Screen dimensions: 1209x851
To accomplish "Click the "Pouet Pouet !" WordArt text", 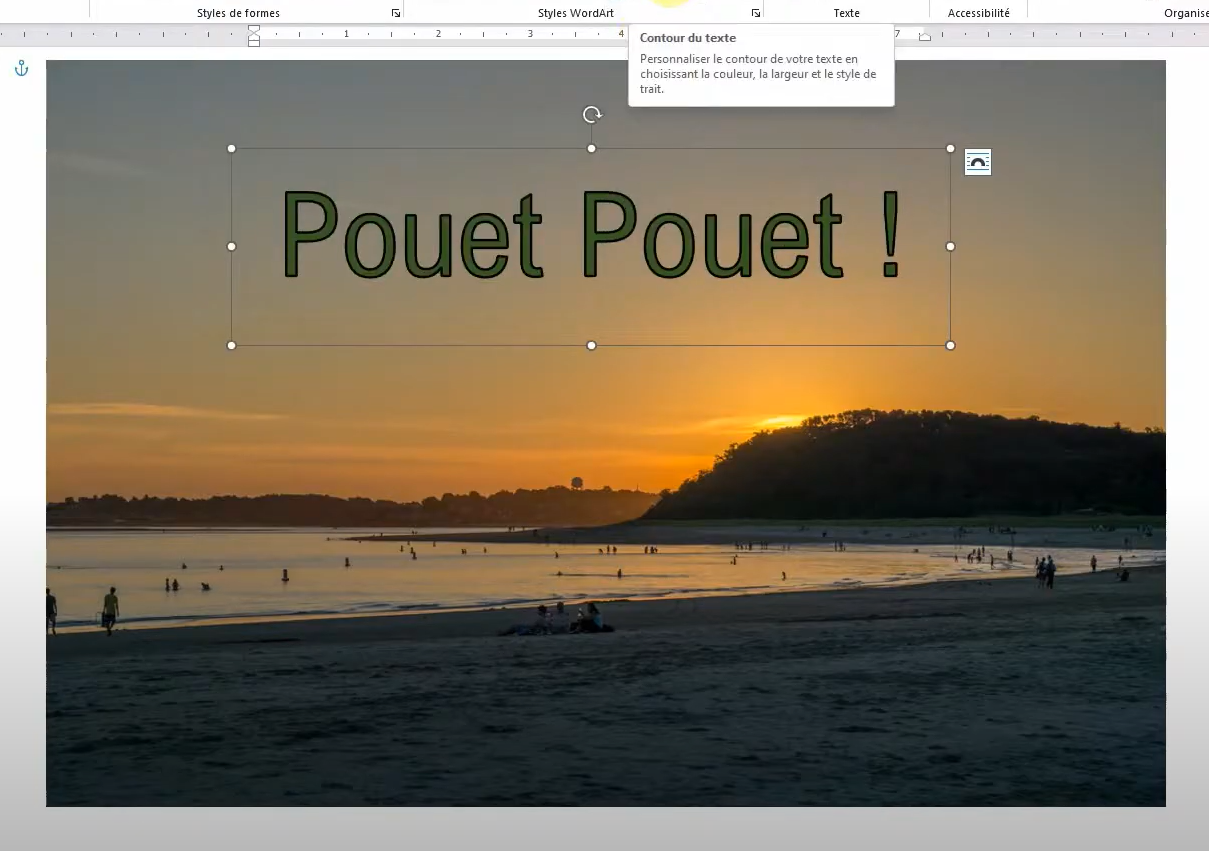I will point(592,235).
